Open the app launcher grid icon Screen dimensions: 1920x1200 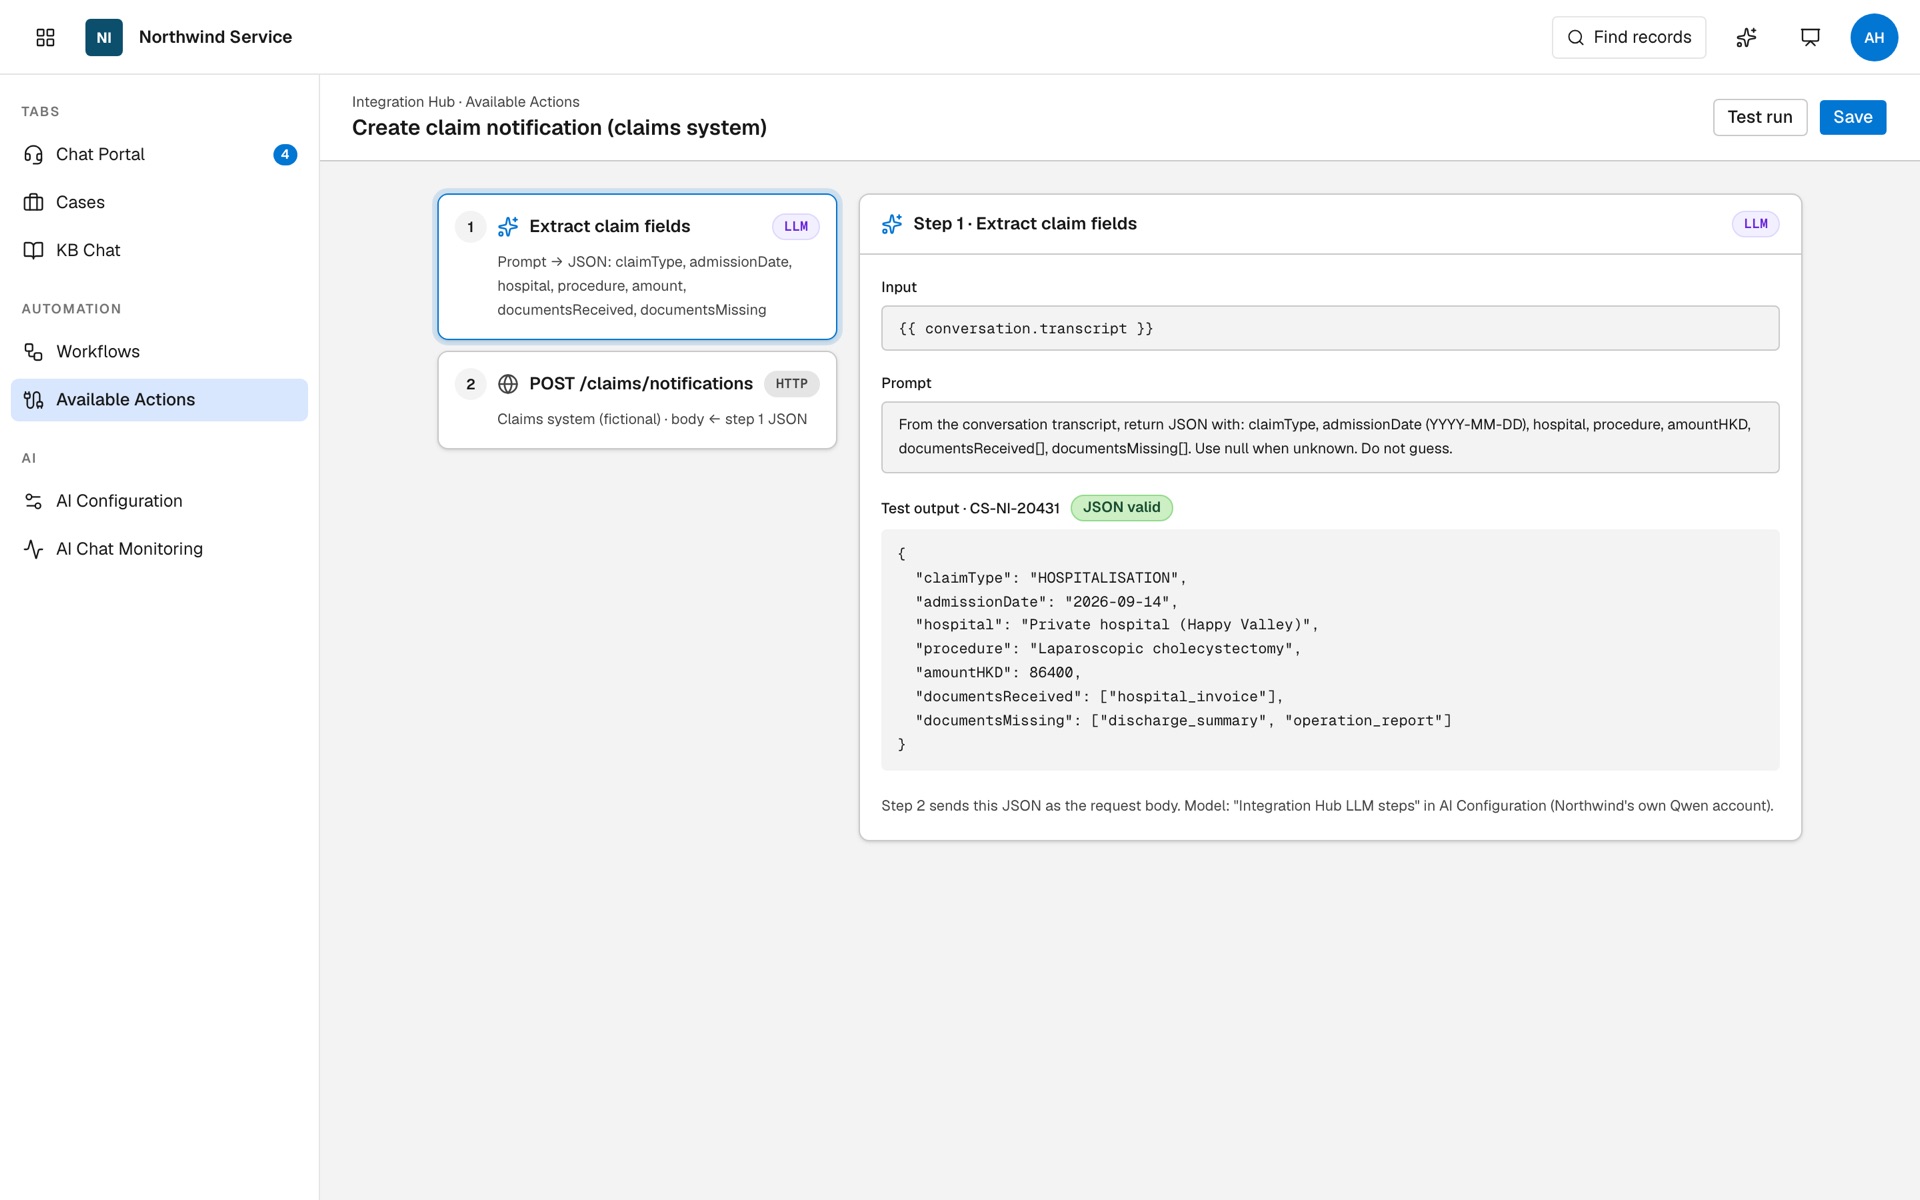pyautogui.click(x=45, y=37)
